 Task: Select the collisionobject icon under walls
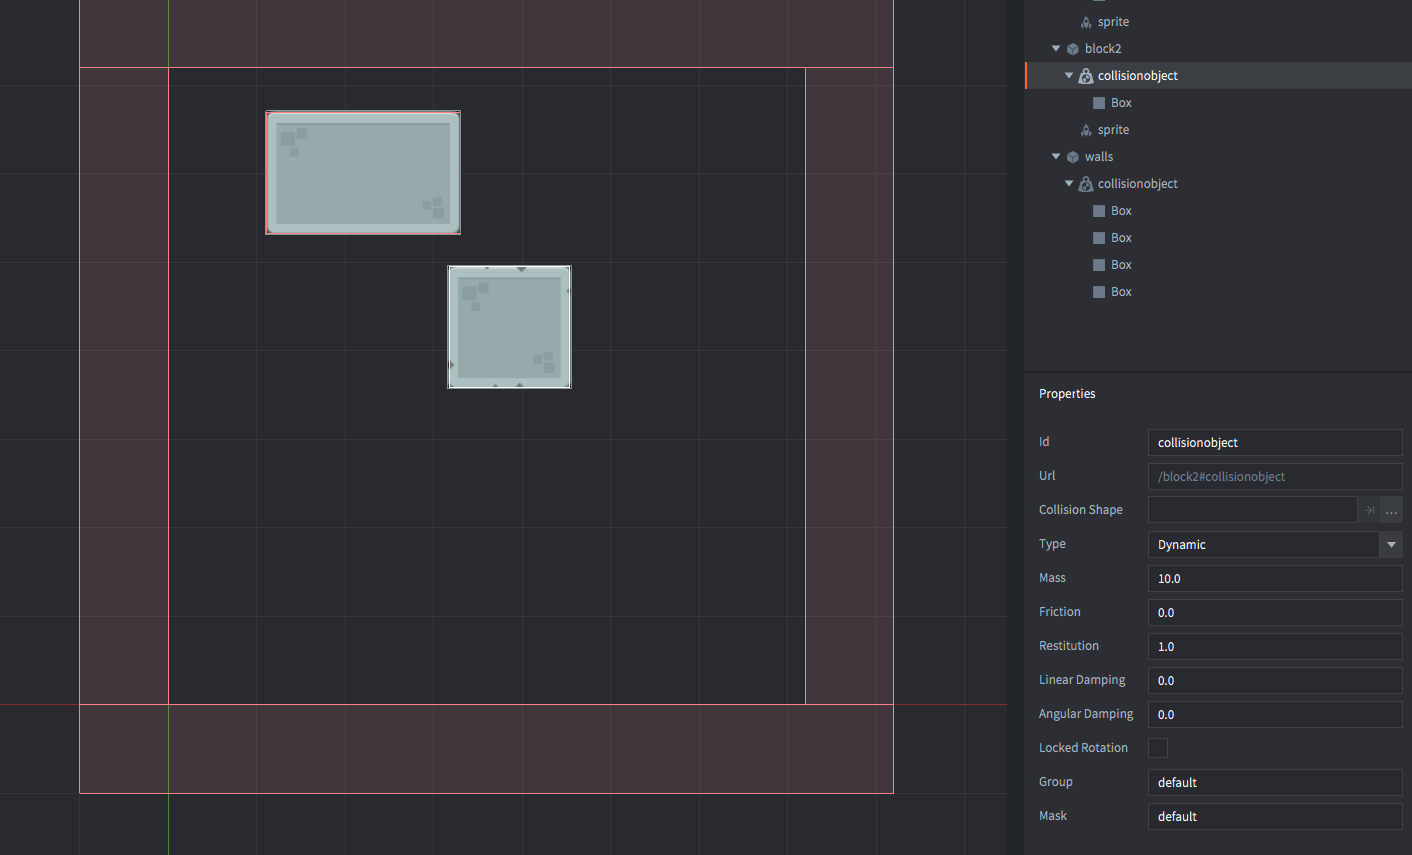[1085, 184]
